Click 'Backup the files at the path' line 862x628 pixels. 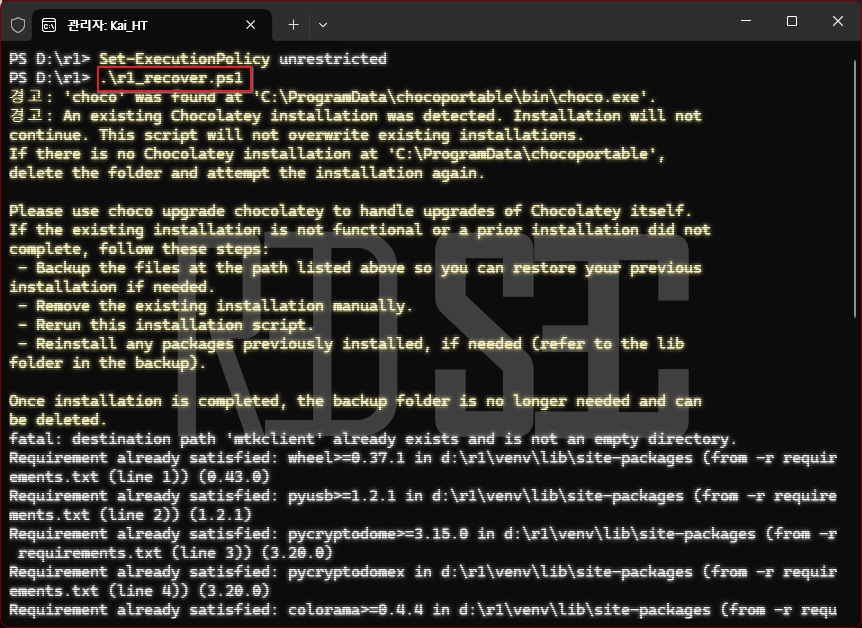[x=360, y=268]
